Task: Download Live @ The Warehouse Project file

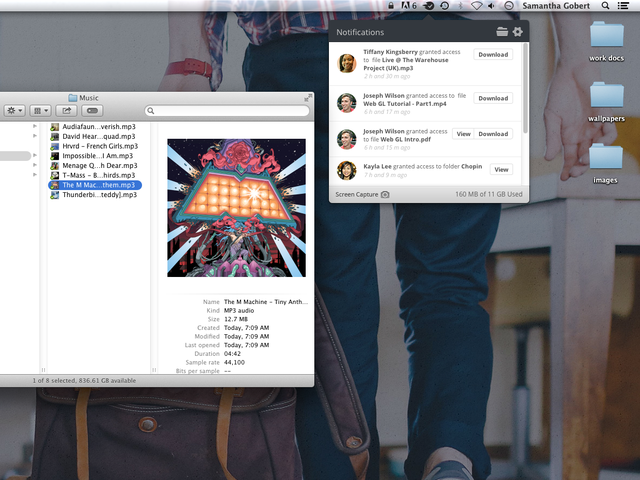Action: pyautogui.click(x=493, y=55)
